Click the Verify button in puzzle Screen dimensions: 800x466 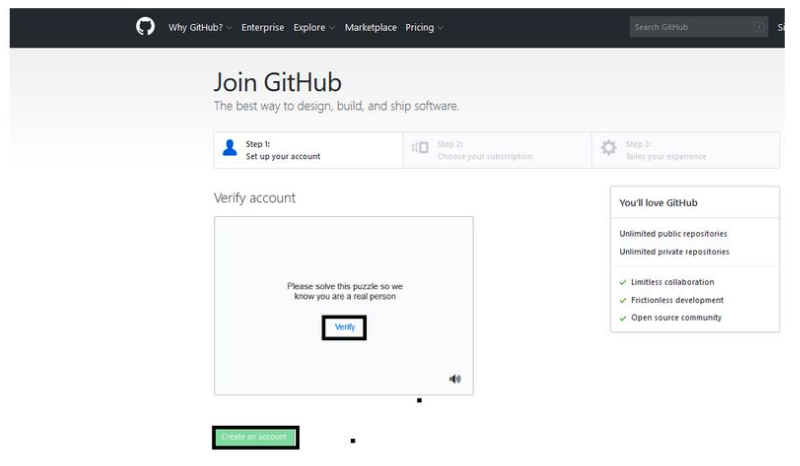tap(344, 327)
